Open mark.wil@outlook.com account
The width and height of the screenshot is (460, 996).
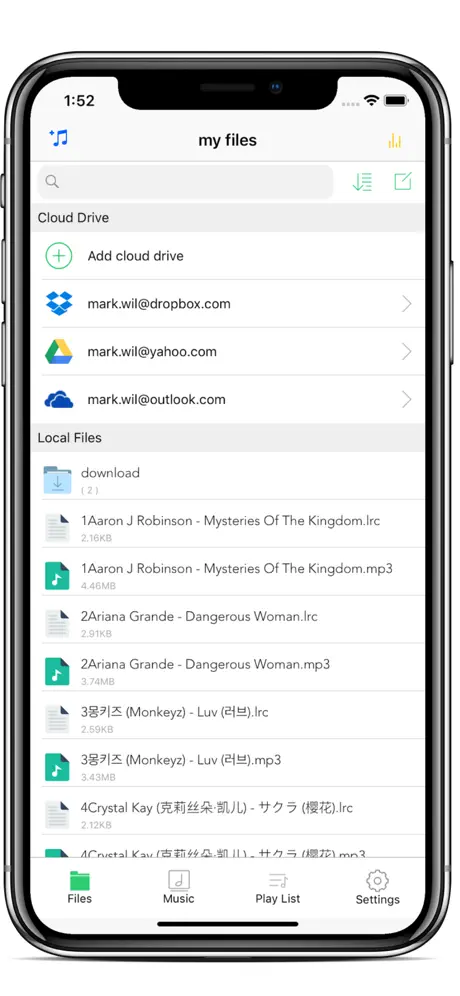[x=156, y=400]
